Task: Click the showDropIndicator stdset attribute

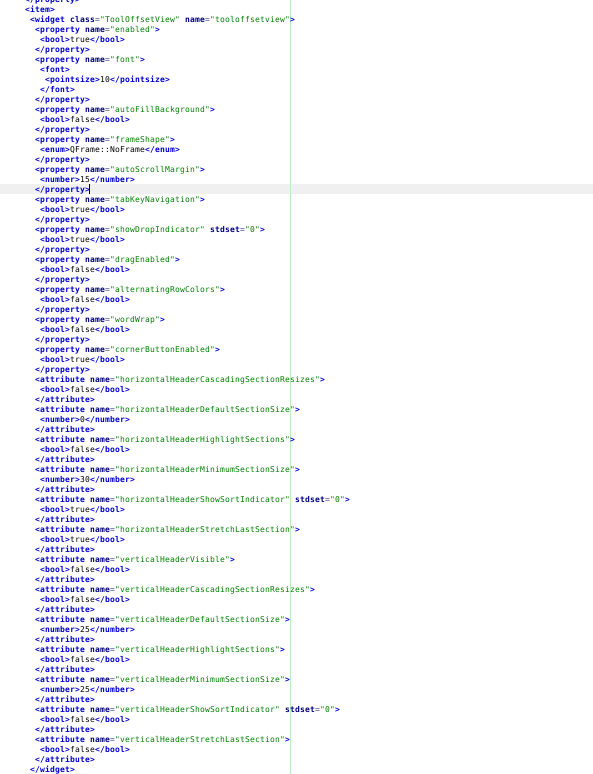Action: pyautogui.click(x=235, y=230)
